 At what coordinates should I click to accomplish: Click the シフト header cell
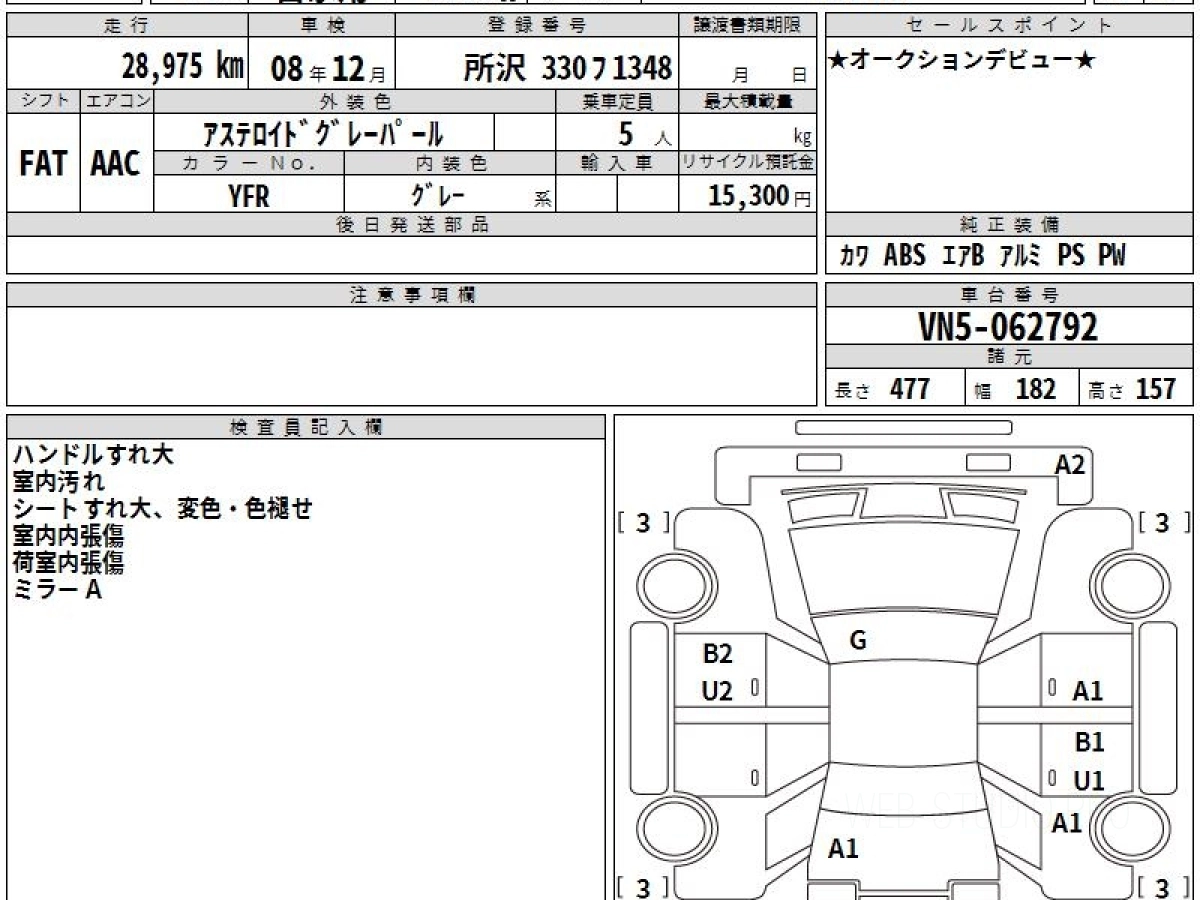pos(43,101)
